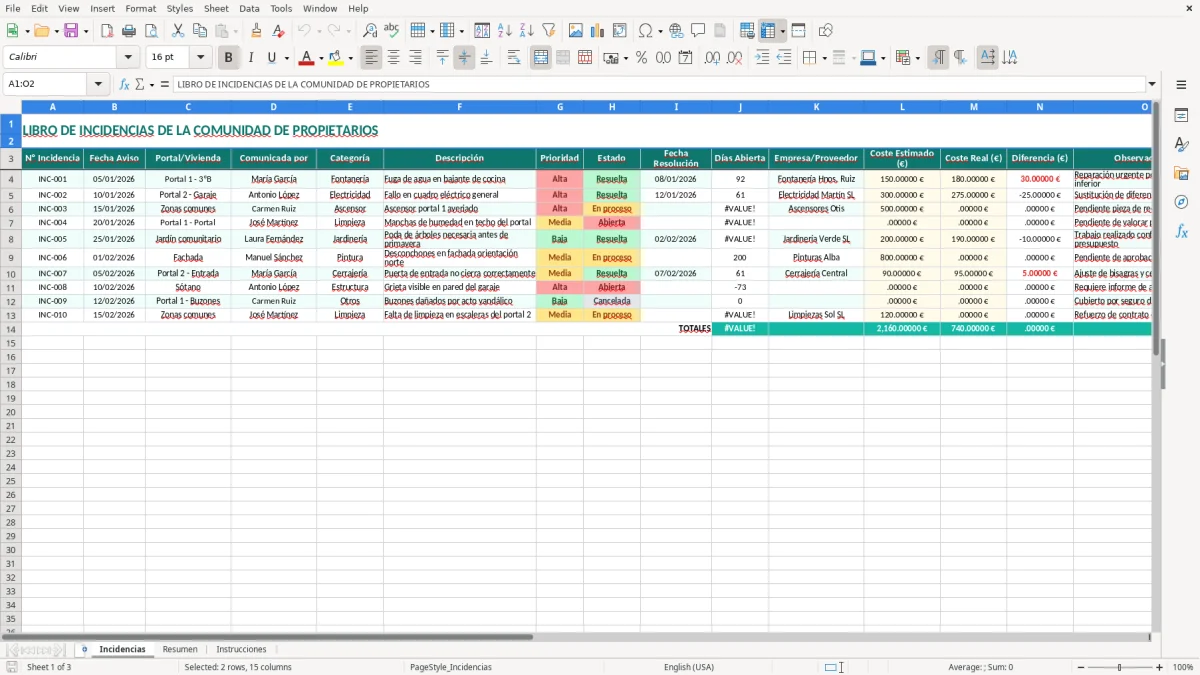Open Name Box dropdown arrow
1200x675 pixels.
coord(98,84)
